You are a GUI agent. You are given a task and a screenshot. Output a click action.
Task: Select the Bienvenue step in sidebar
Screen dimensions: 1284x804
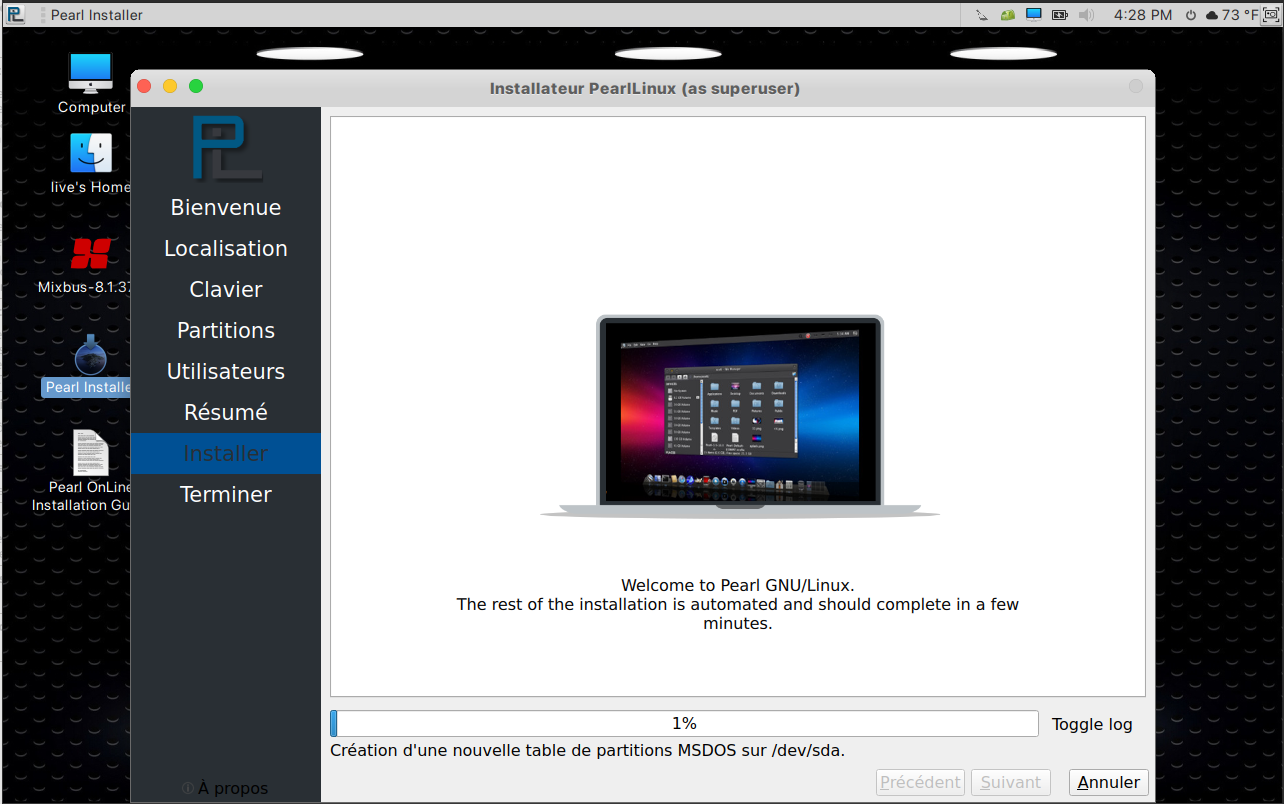click(226, 208)
